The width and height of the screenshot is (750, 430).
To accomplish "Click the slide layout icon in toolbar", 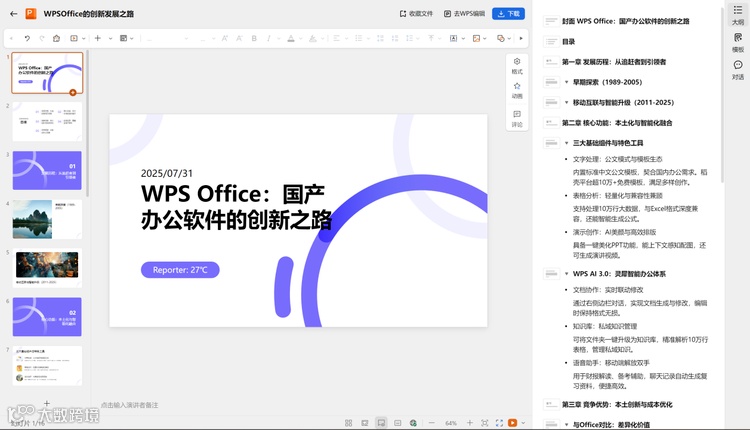I will (123, 38).
